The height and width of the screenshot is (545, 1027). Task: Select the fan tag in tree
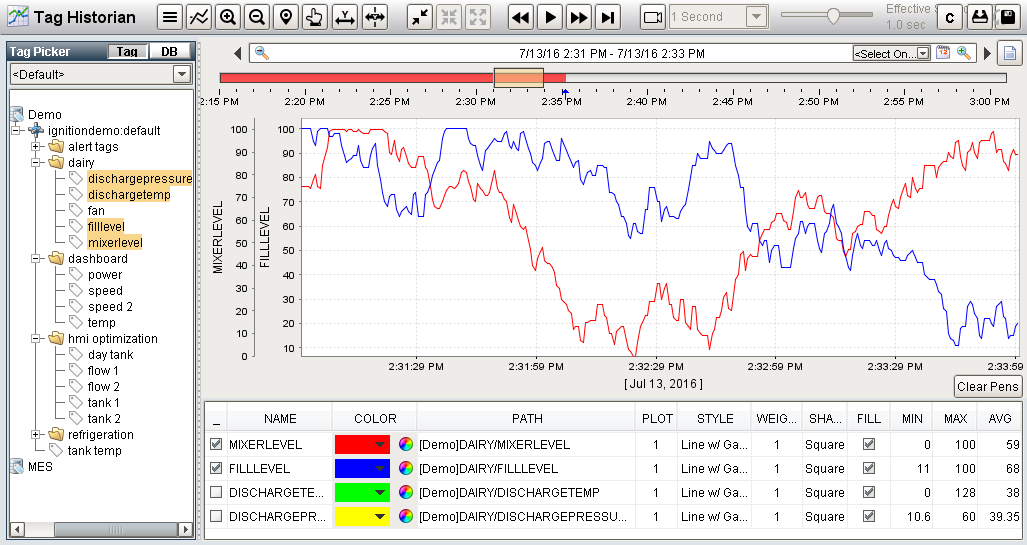coord(96,211)
